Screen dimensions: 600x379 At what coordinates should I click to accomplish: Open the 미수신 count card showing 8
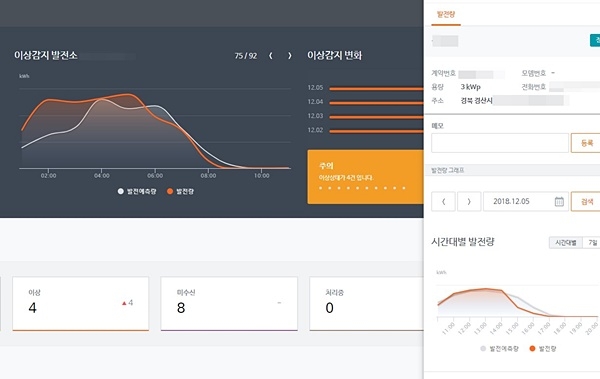229,304
